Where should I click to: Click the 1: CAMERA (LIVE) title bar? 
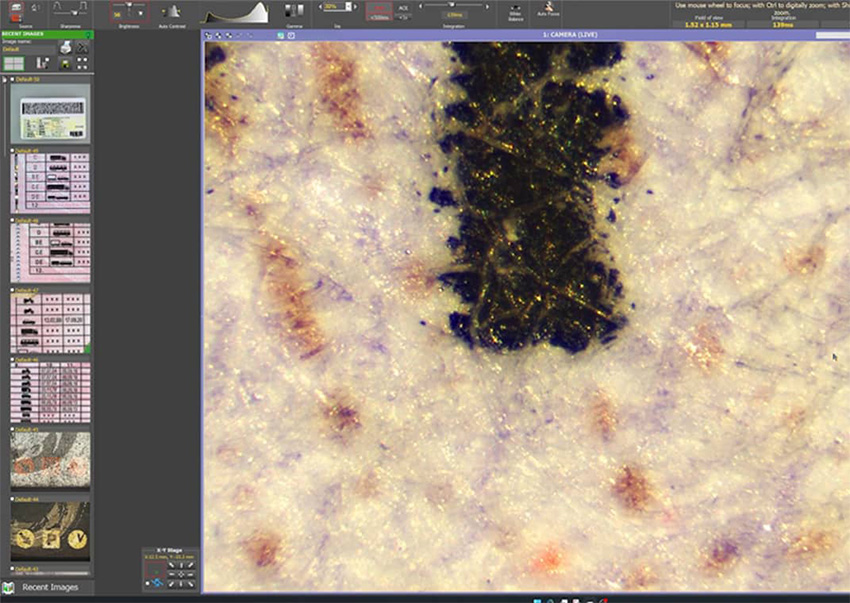pos(570,35)
